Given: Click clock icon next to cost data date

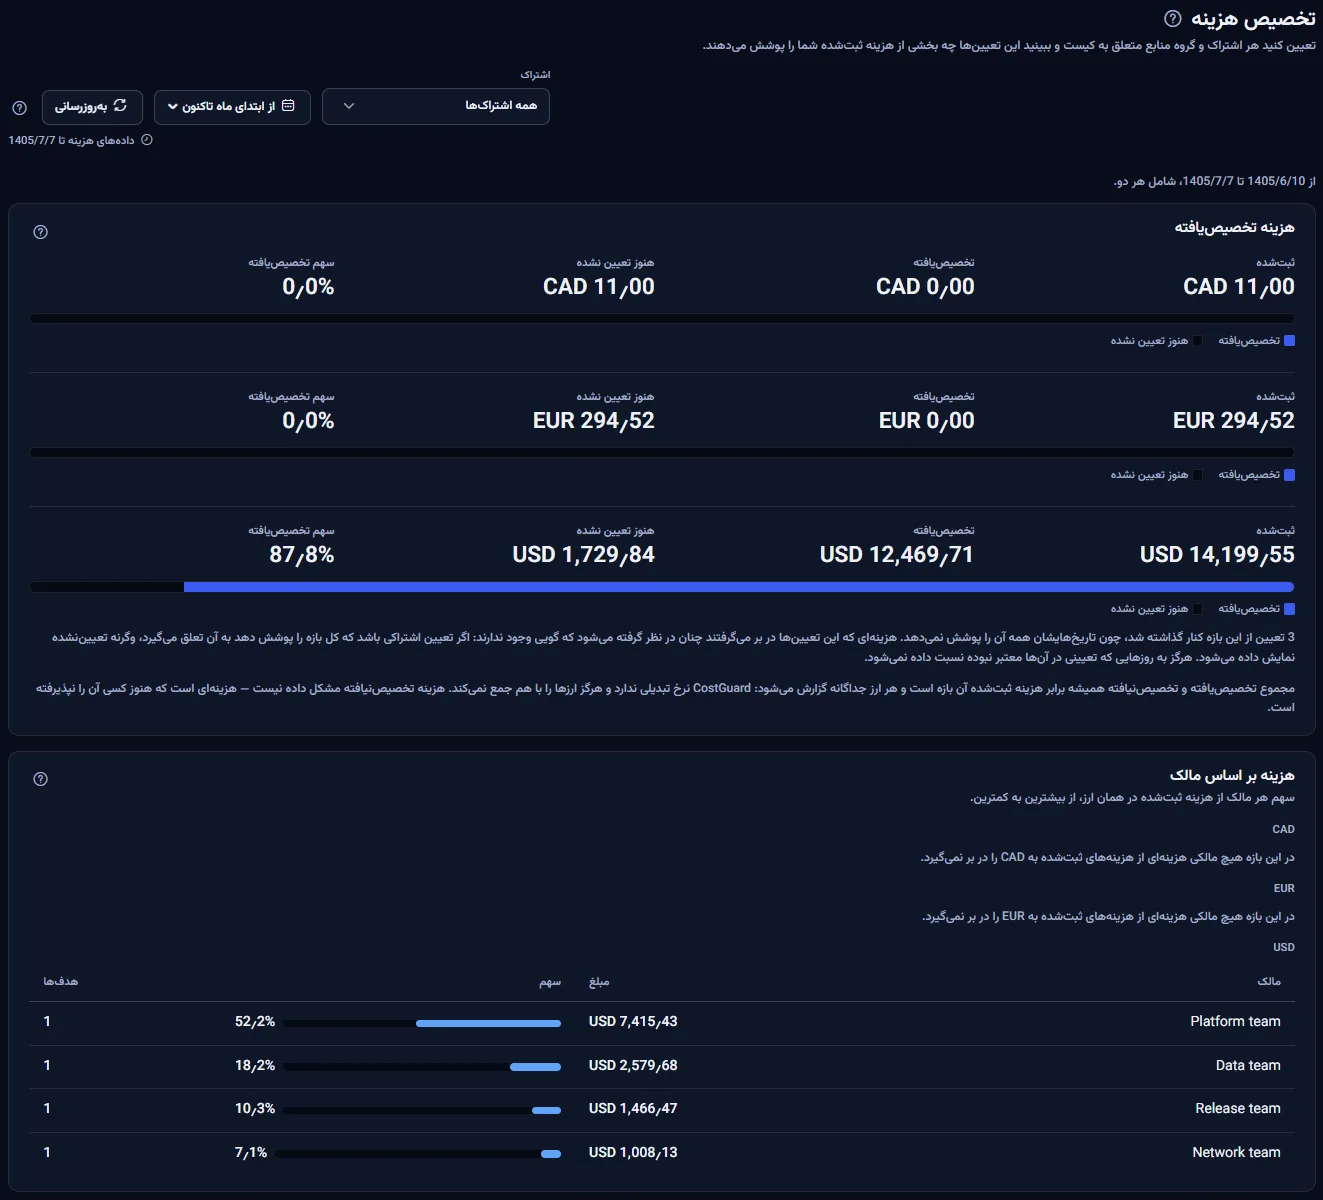Looking at the screenshot, I should point(147,140).
